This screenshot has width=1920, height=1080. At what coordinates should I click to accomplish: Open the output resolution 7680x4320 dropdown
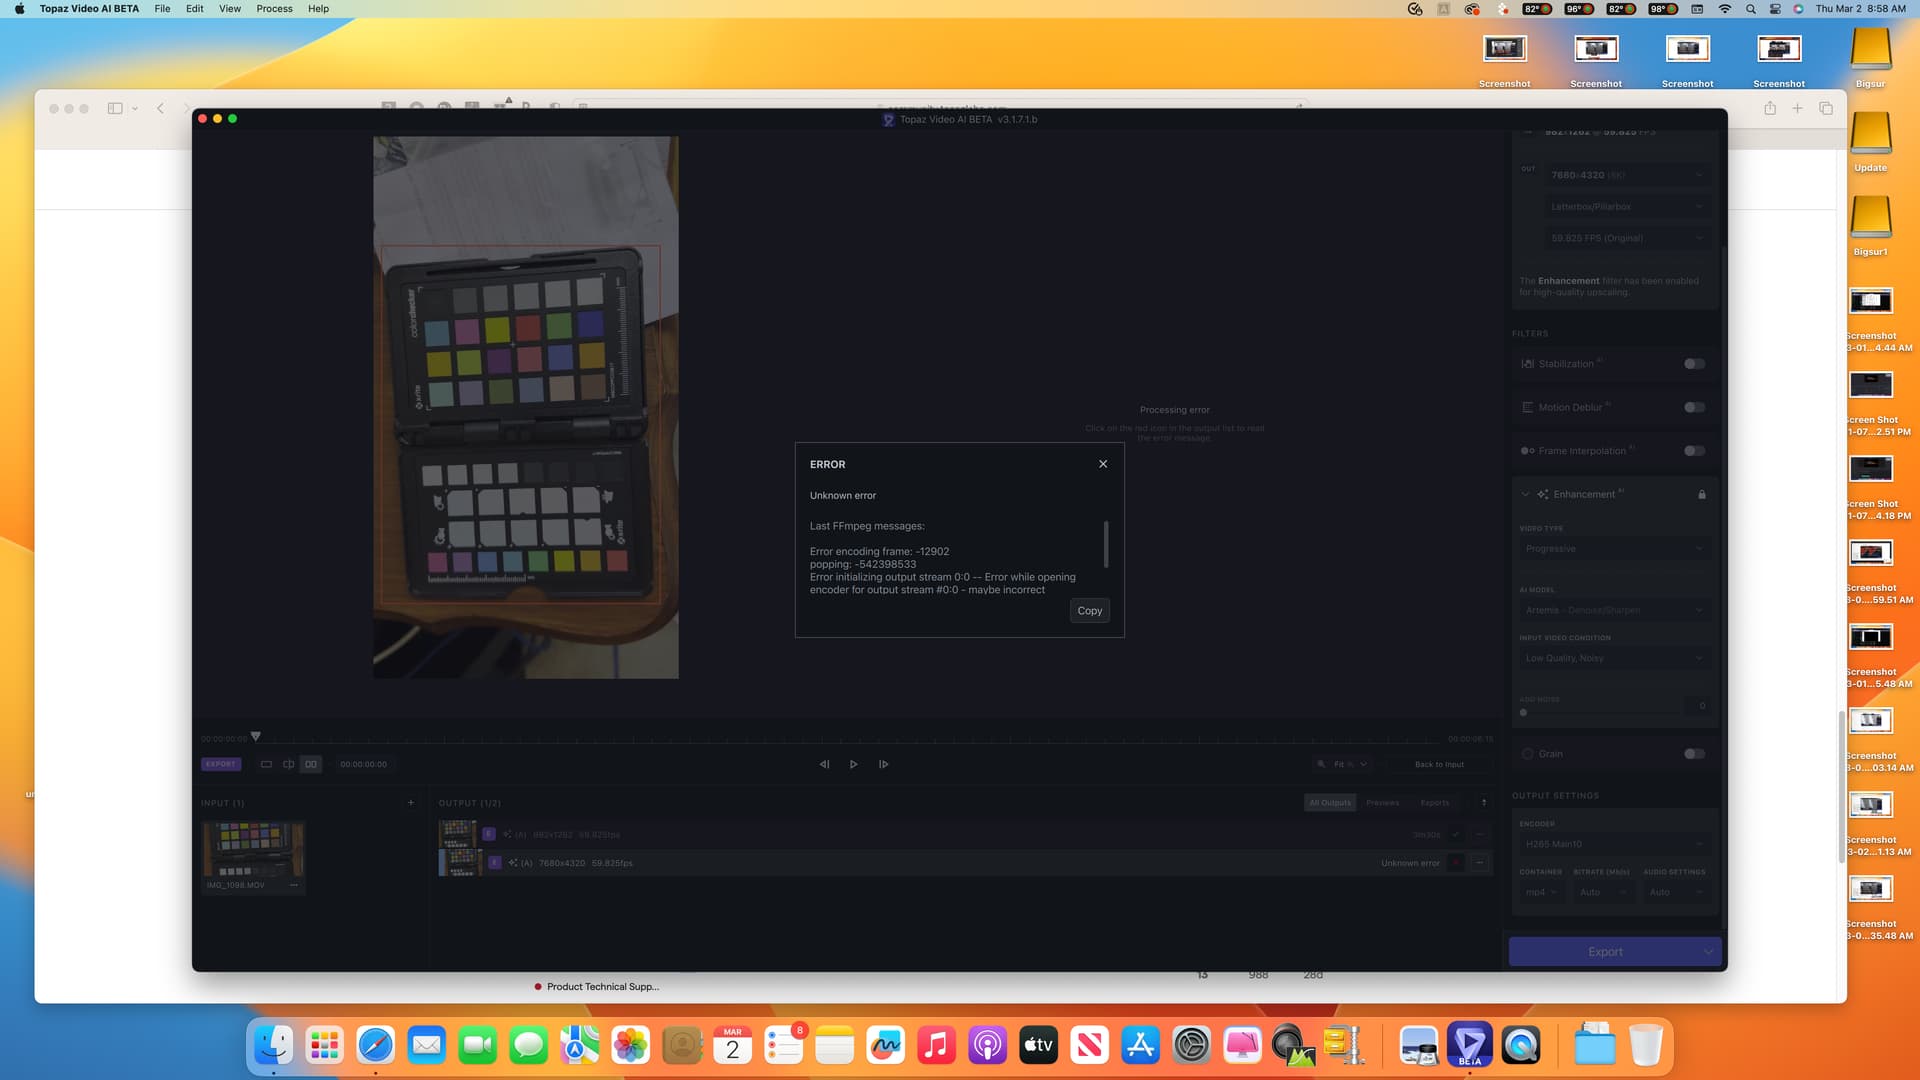[x=1626, y=175]
